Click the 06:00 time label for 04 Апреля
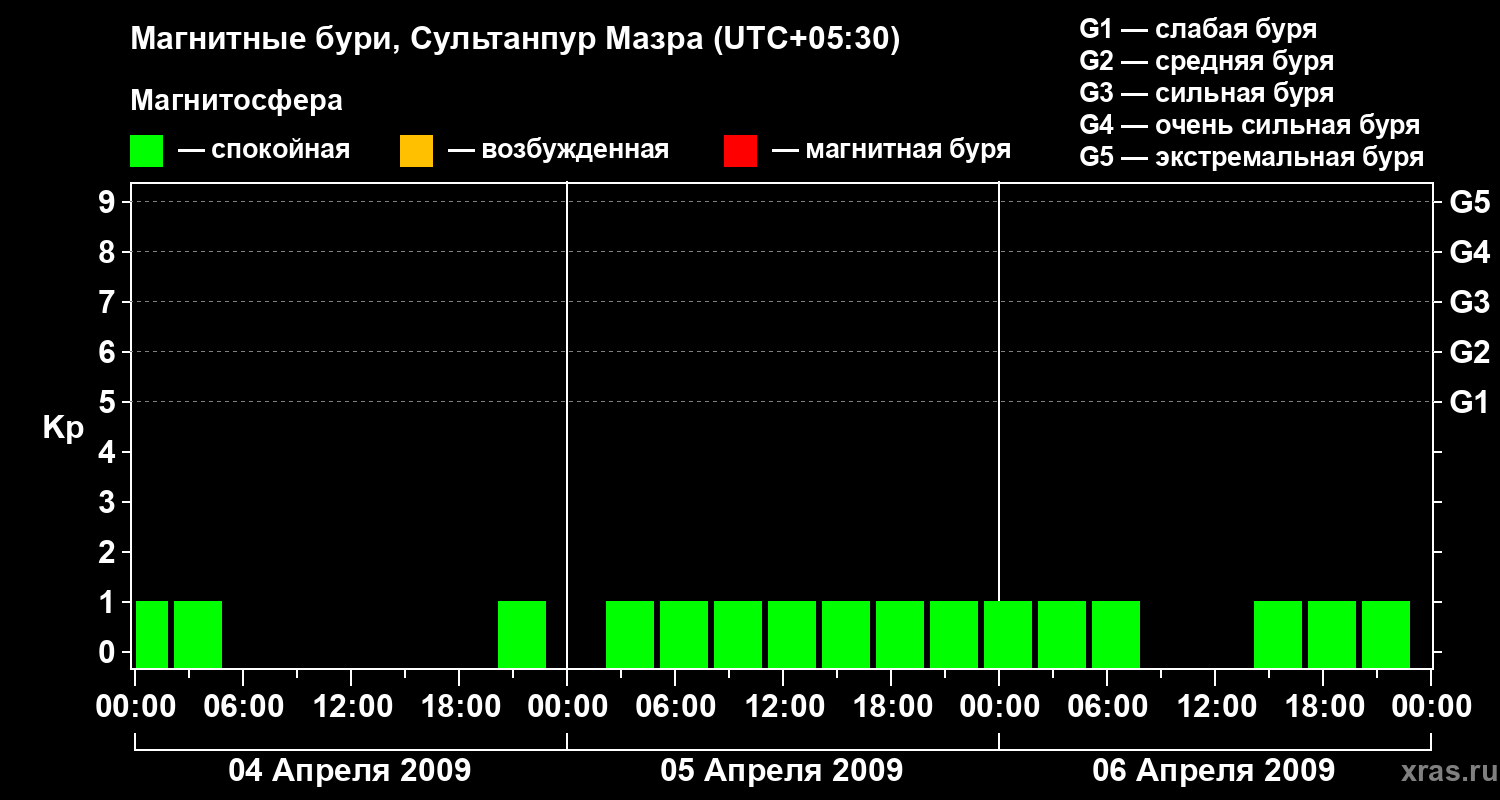Screen dimensions: 1500x800 242,707
